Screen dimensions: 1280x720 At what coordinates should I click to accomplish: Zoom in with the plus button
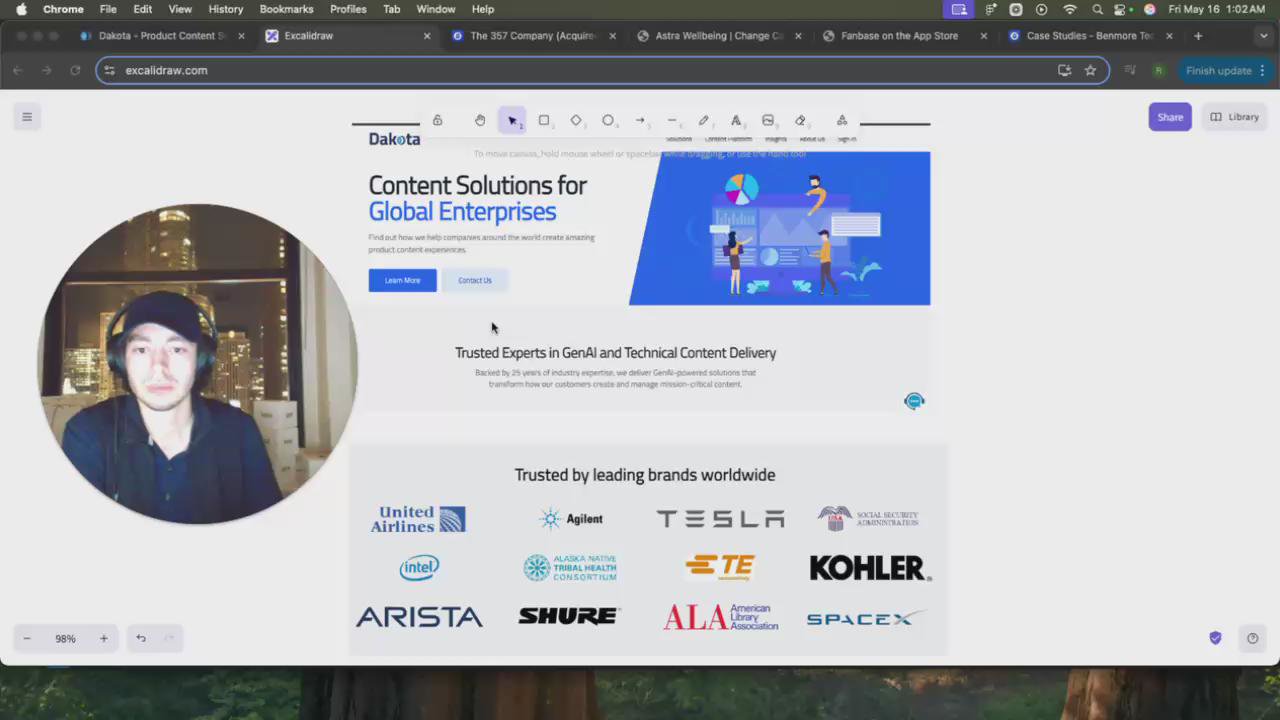(x=103, y=638)
